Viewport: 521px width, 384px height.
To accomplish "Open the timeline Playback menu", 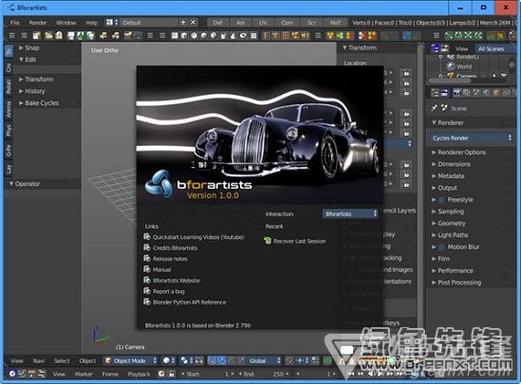I will tap(139, 374).
